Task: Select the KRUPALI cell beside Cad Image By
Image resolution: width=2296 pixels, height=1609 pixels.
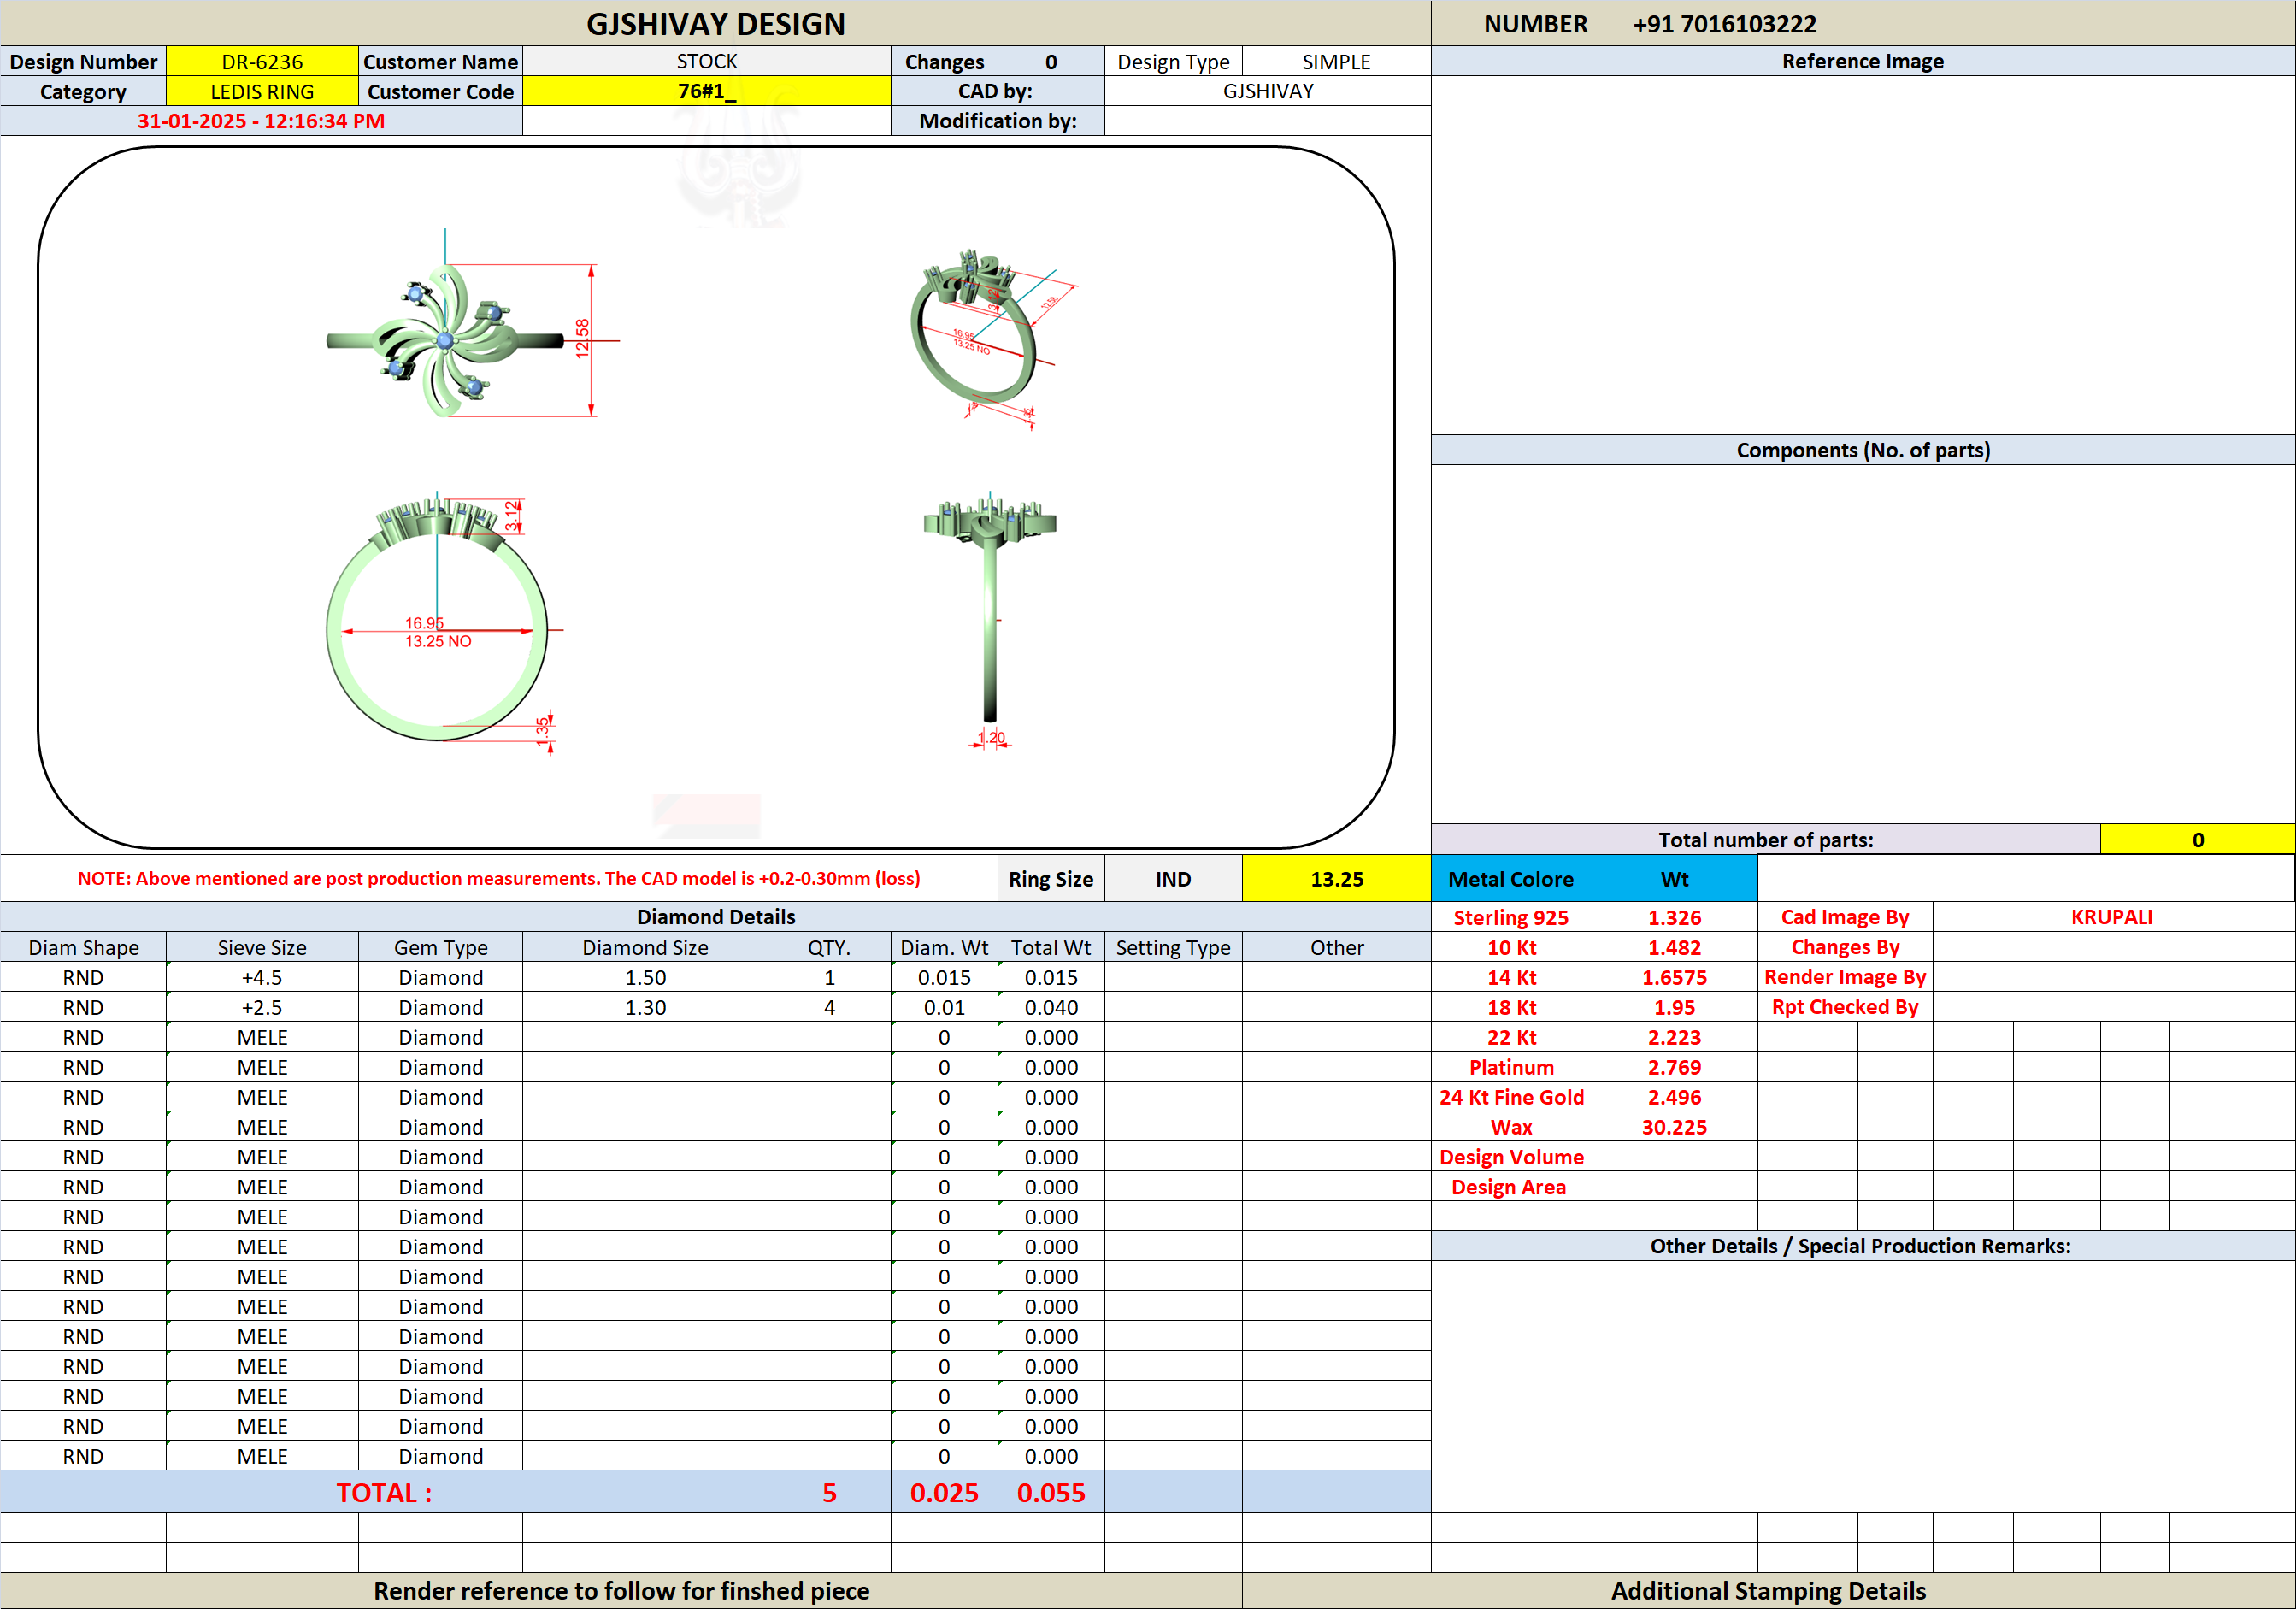Action: [x=2112, y=917]
